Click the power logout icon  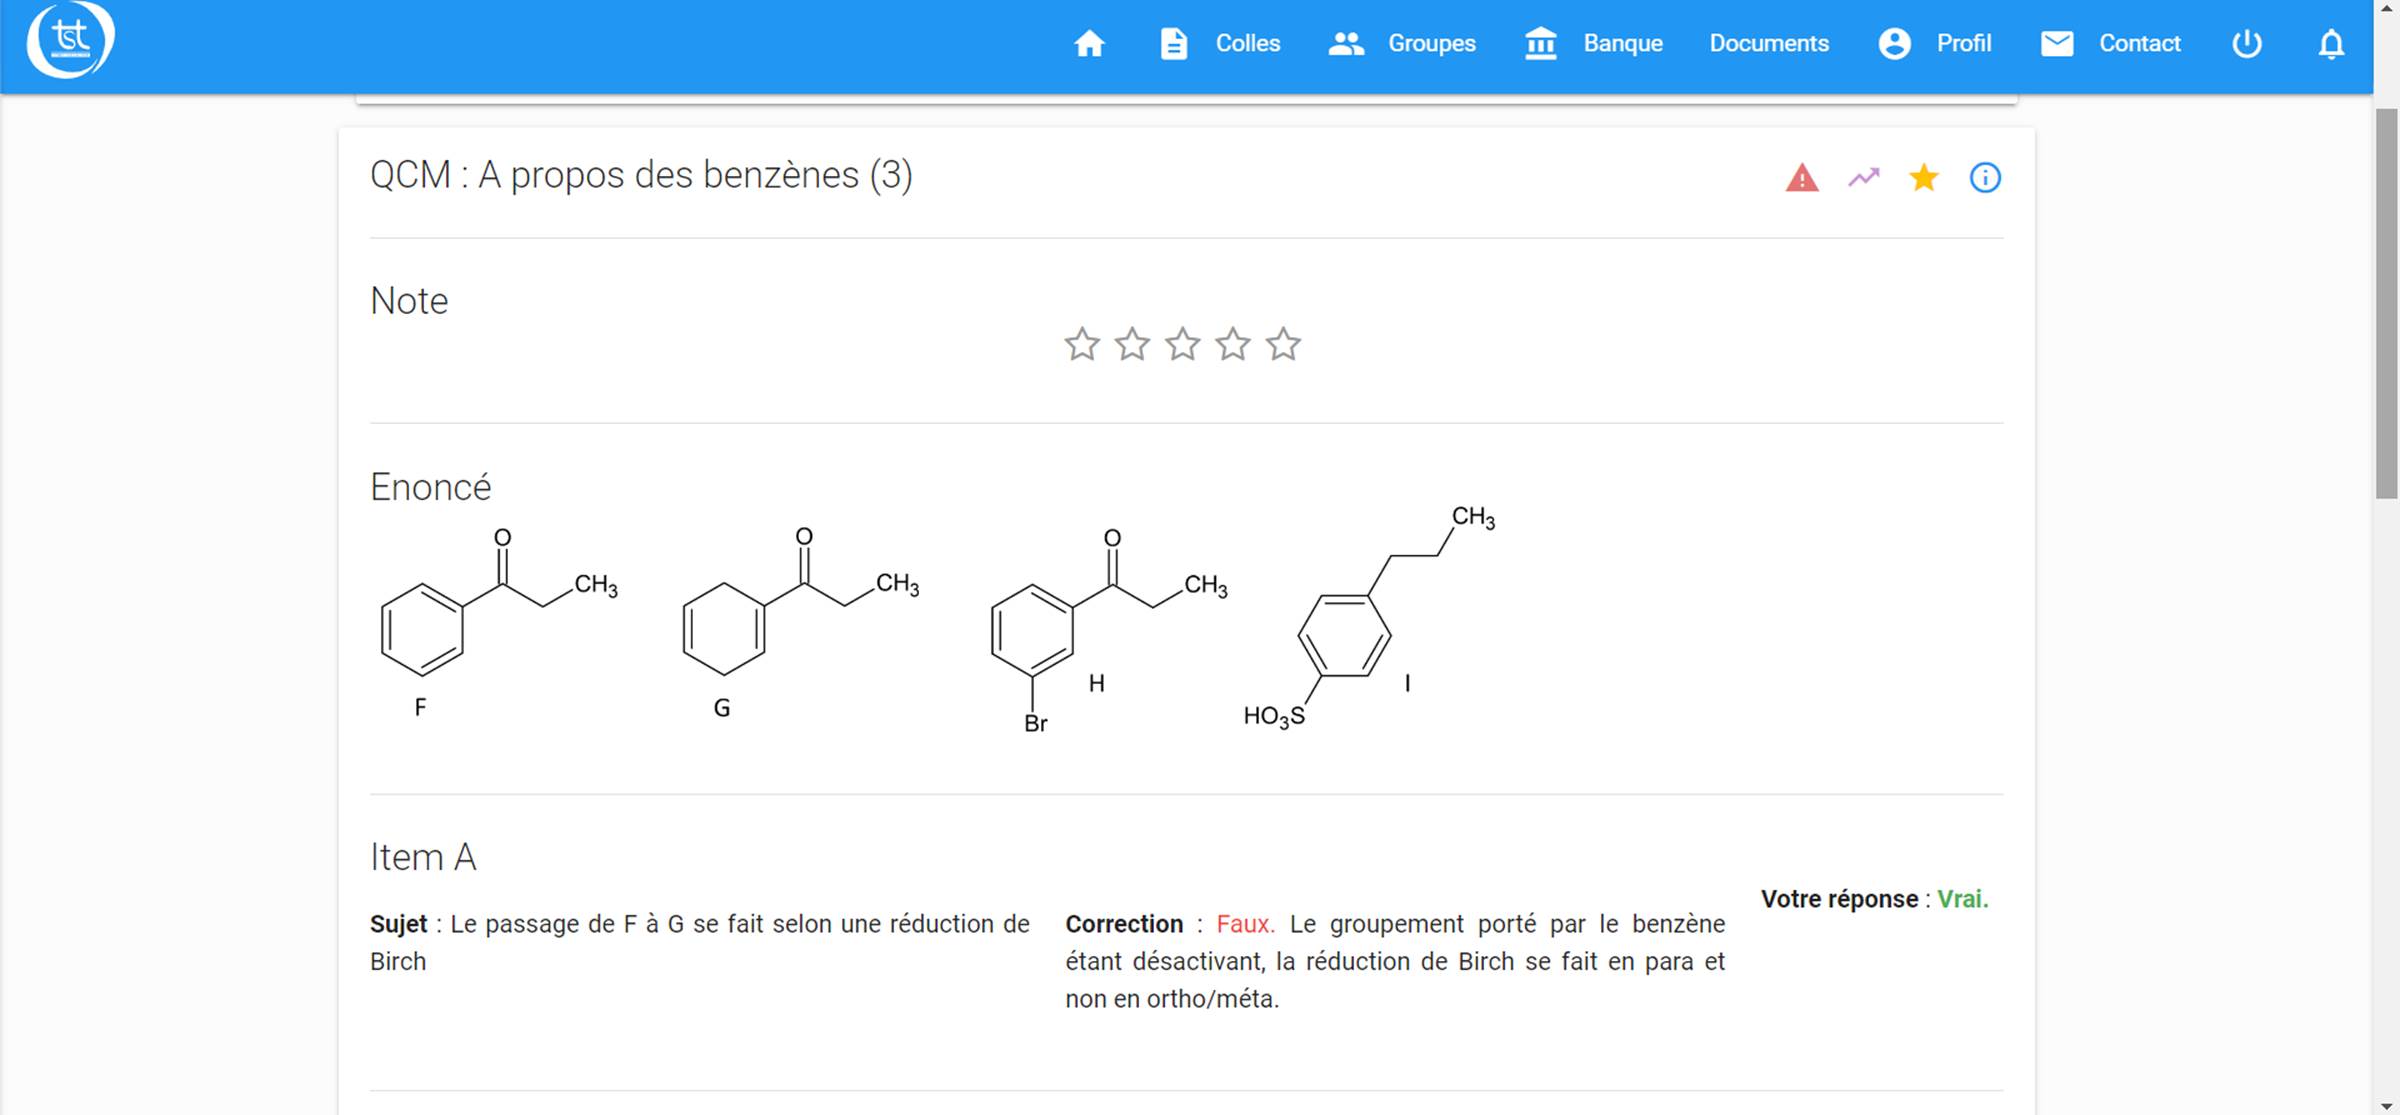point(2247,44)
